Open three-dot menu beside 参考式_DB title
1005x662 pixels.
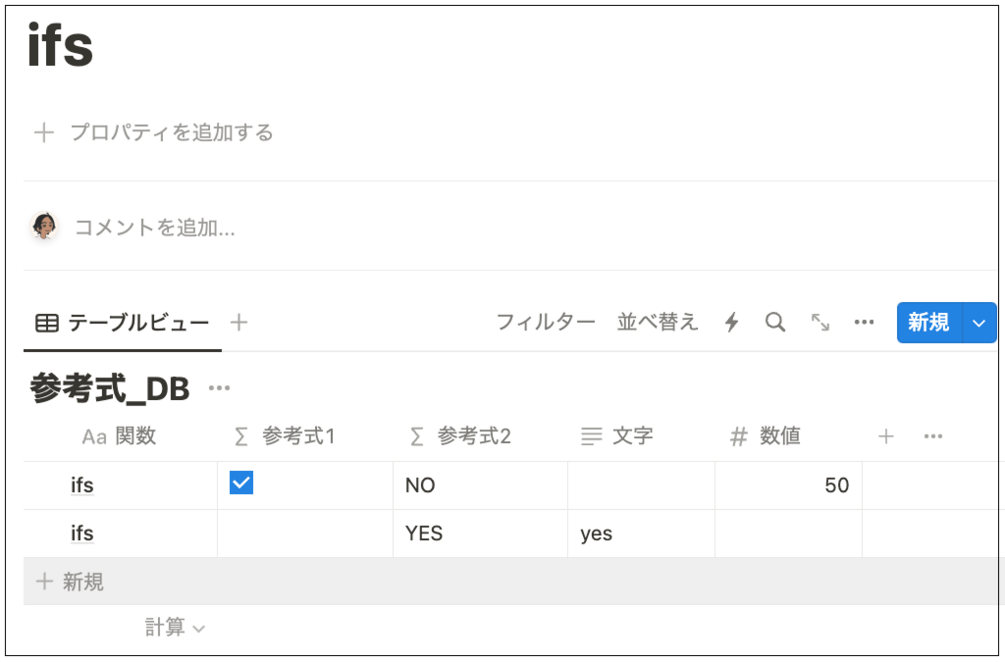pyautogui.click(x=219, y=389)
